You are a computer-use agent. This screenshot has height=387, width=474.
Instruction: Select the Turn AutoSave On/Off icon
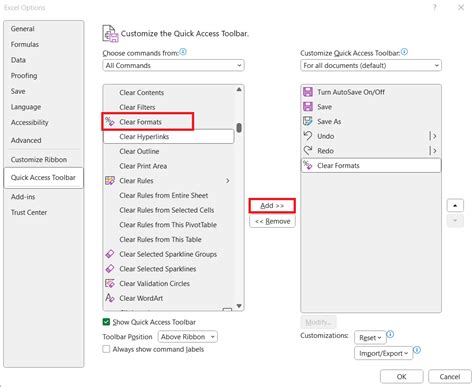pos(308,92)
